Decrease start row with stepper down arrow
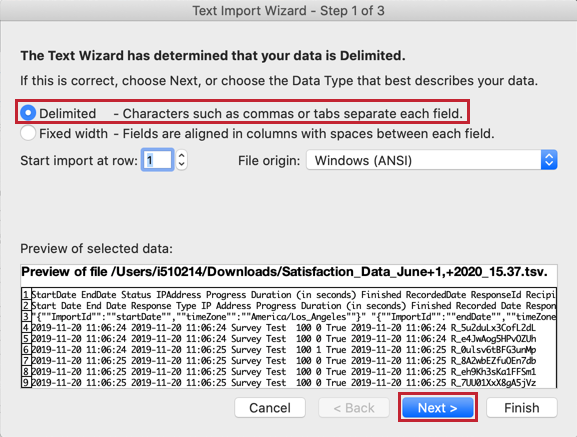577x437 pixels. (181, 164)
